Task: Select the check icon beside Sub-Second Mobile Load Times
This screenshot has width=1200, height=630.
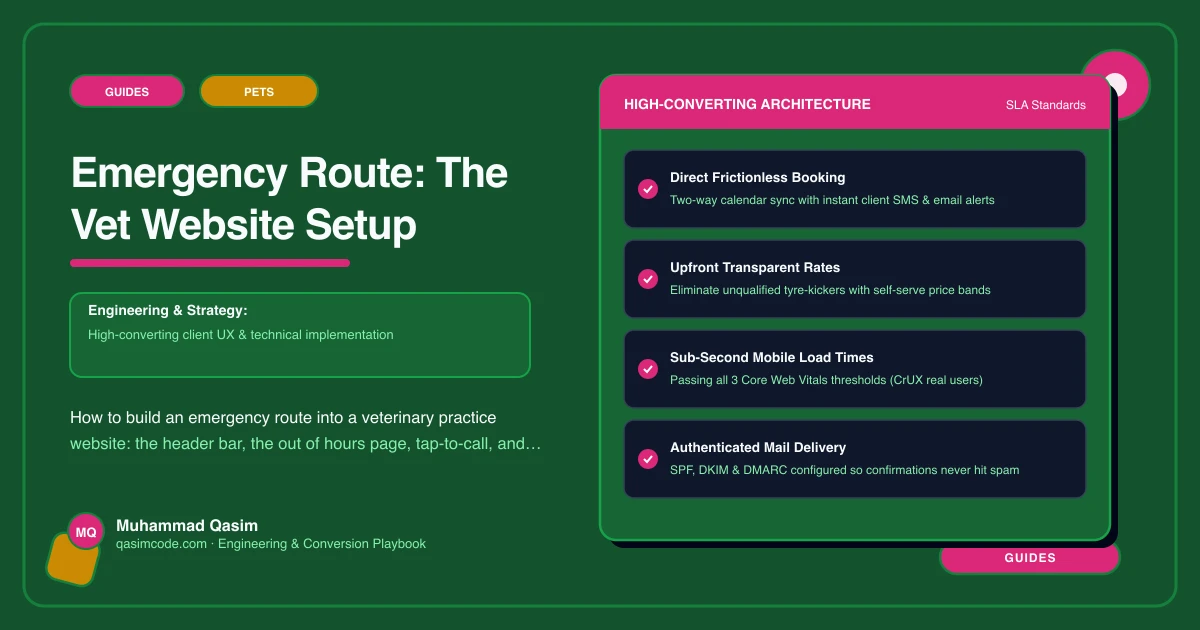Action: [647, 369]
